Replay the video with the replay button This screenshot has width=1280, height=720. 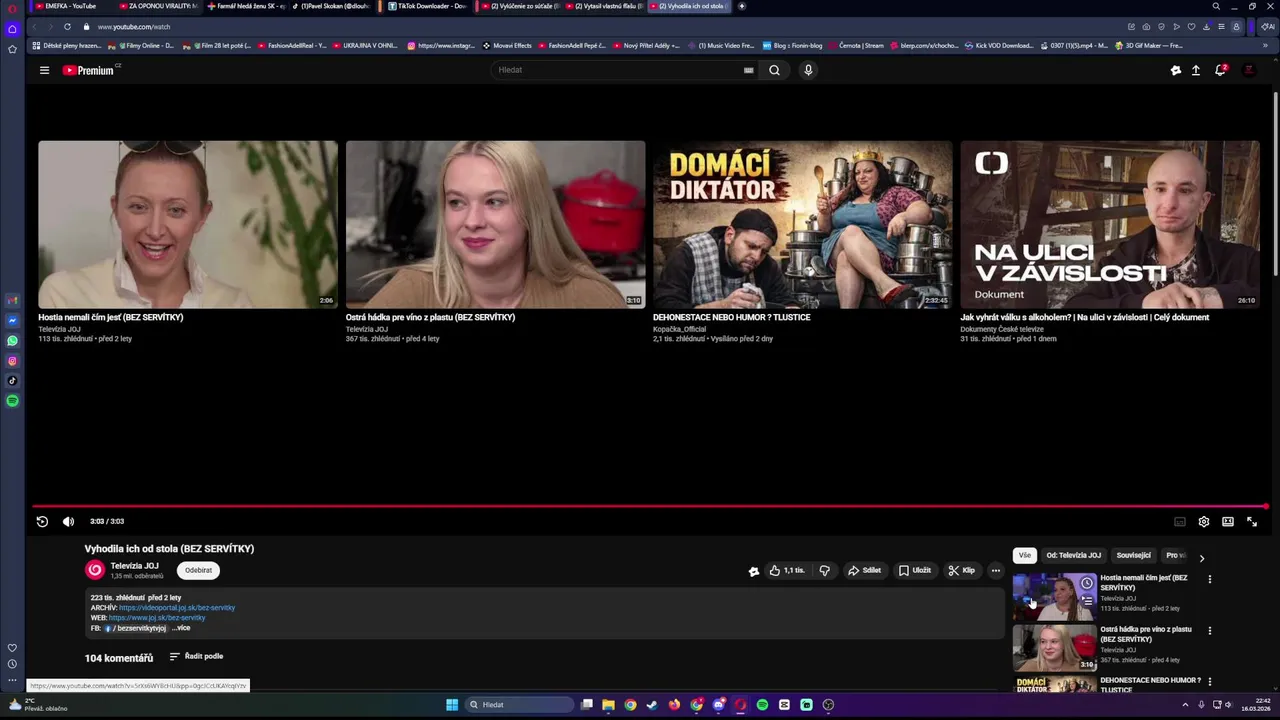coord(42,521)
